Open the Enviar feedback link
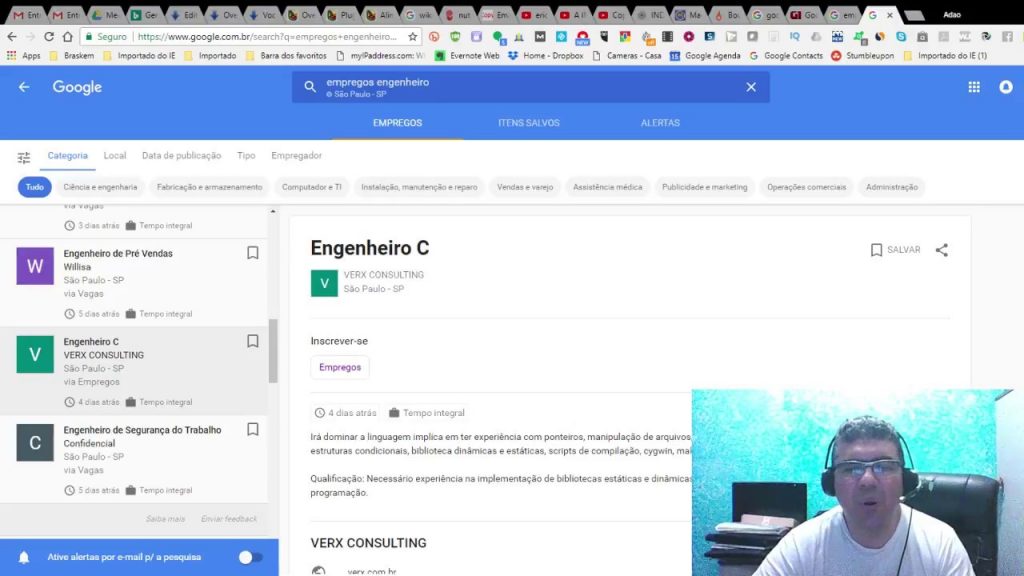 [229, 519]
